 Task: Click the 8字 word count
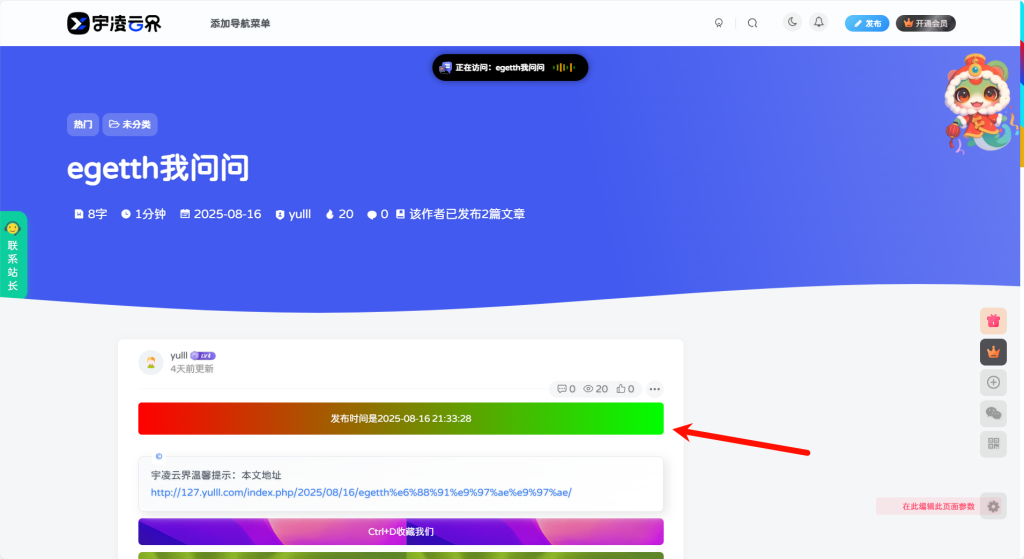point(91,214)
